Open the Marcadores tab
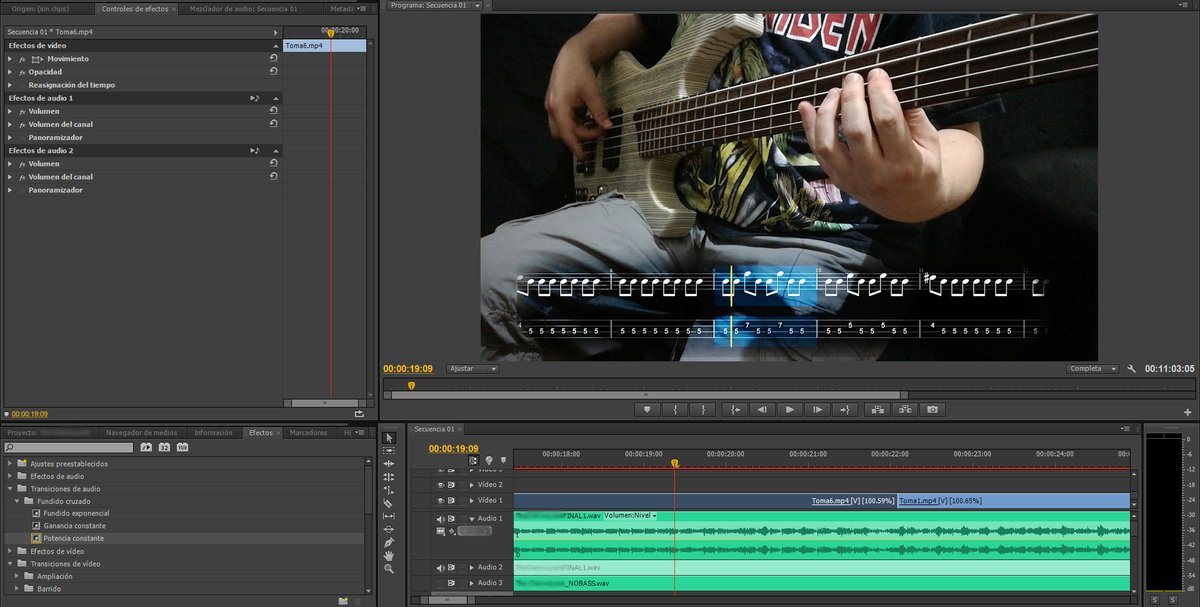 [308, 433]
